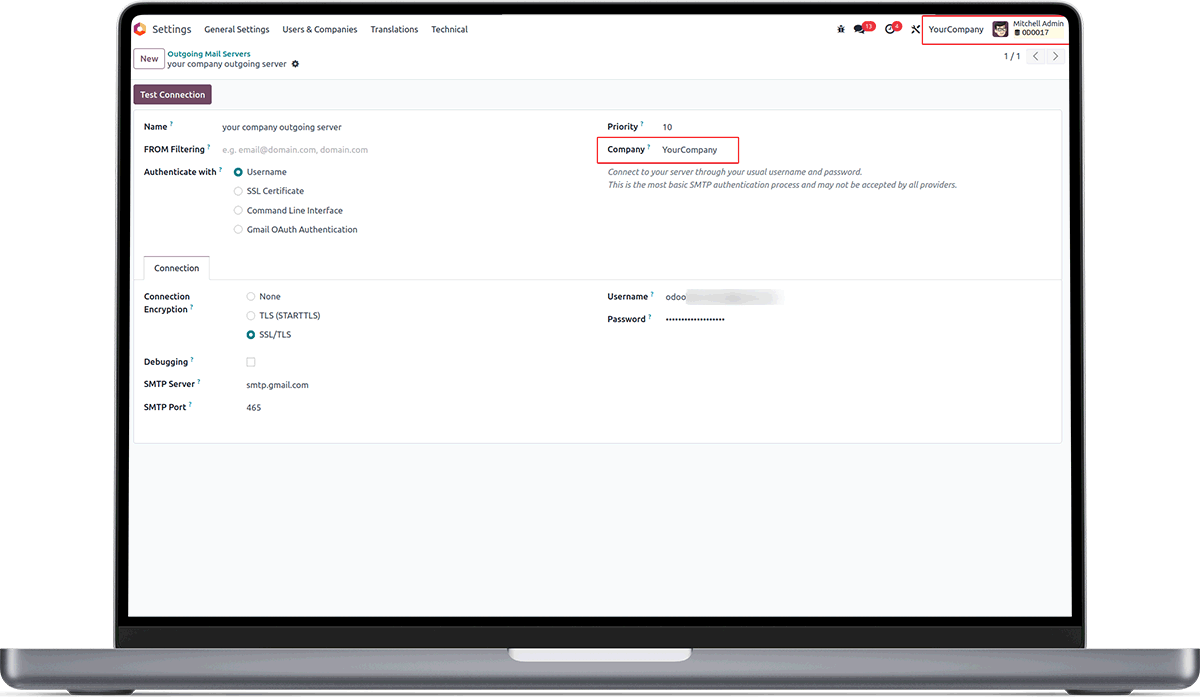This screenshot has height=697, width=1200.
Task: Open the activities clock icon with 4 badge
Action: (889, 30)
